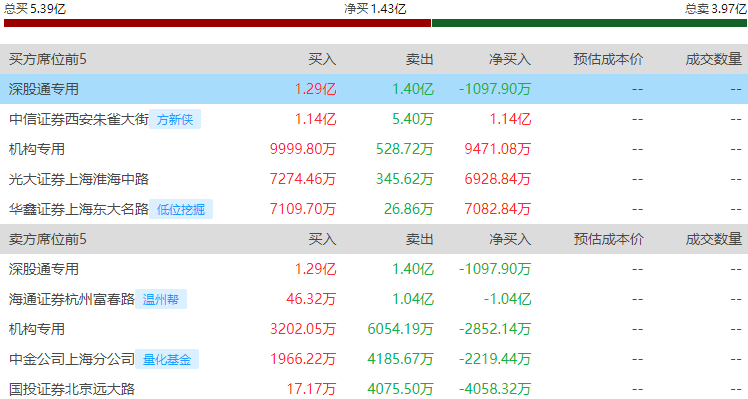Open 中信证券西安朱雀大街 seat name

click(x=79, y=119)
